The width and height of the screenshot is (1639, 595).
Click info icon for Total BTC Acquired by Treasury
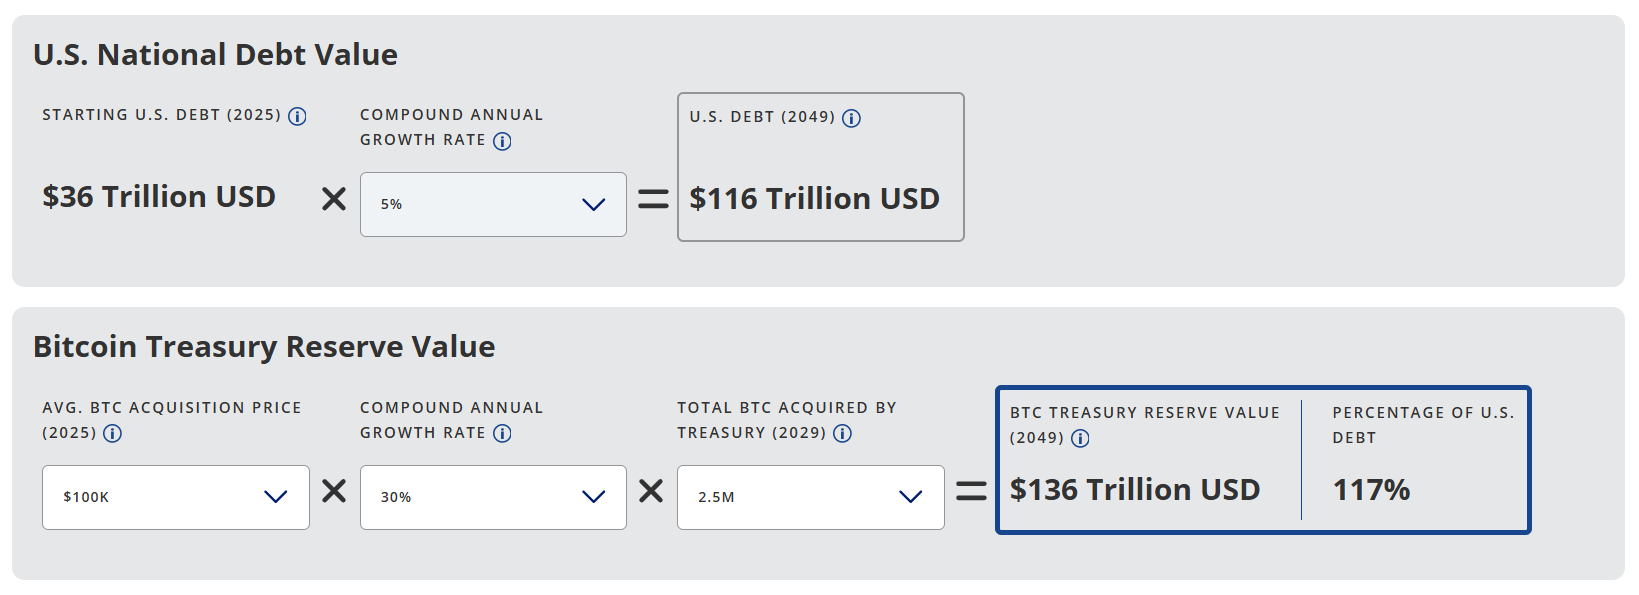[843, 433]
